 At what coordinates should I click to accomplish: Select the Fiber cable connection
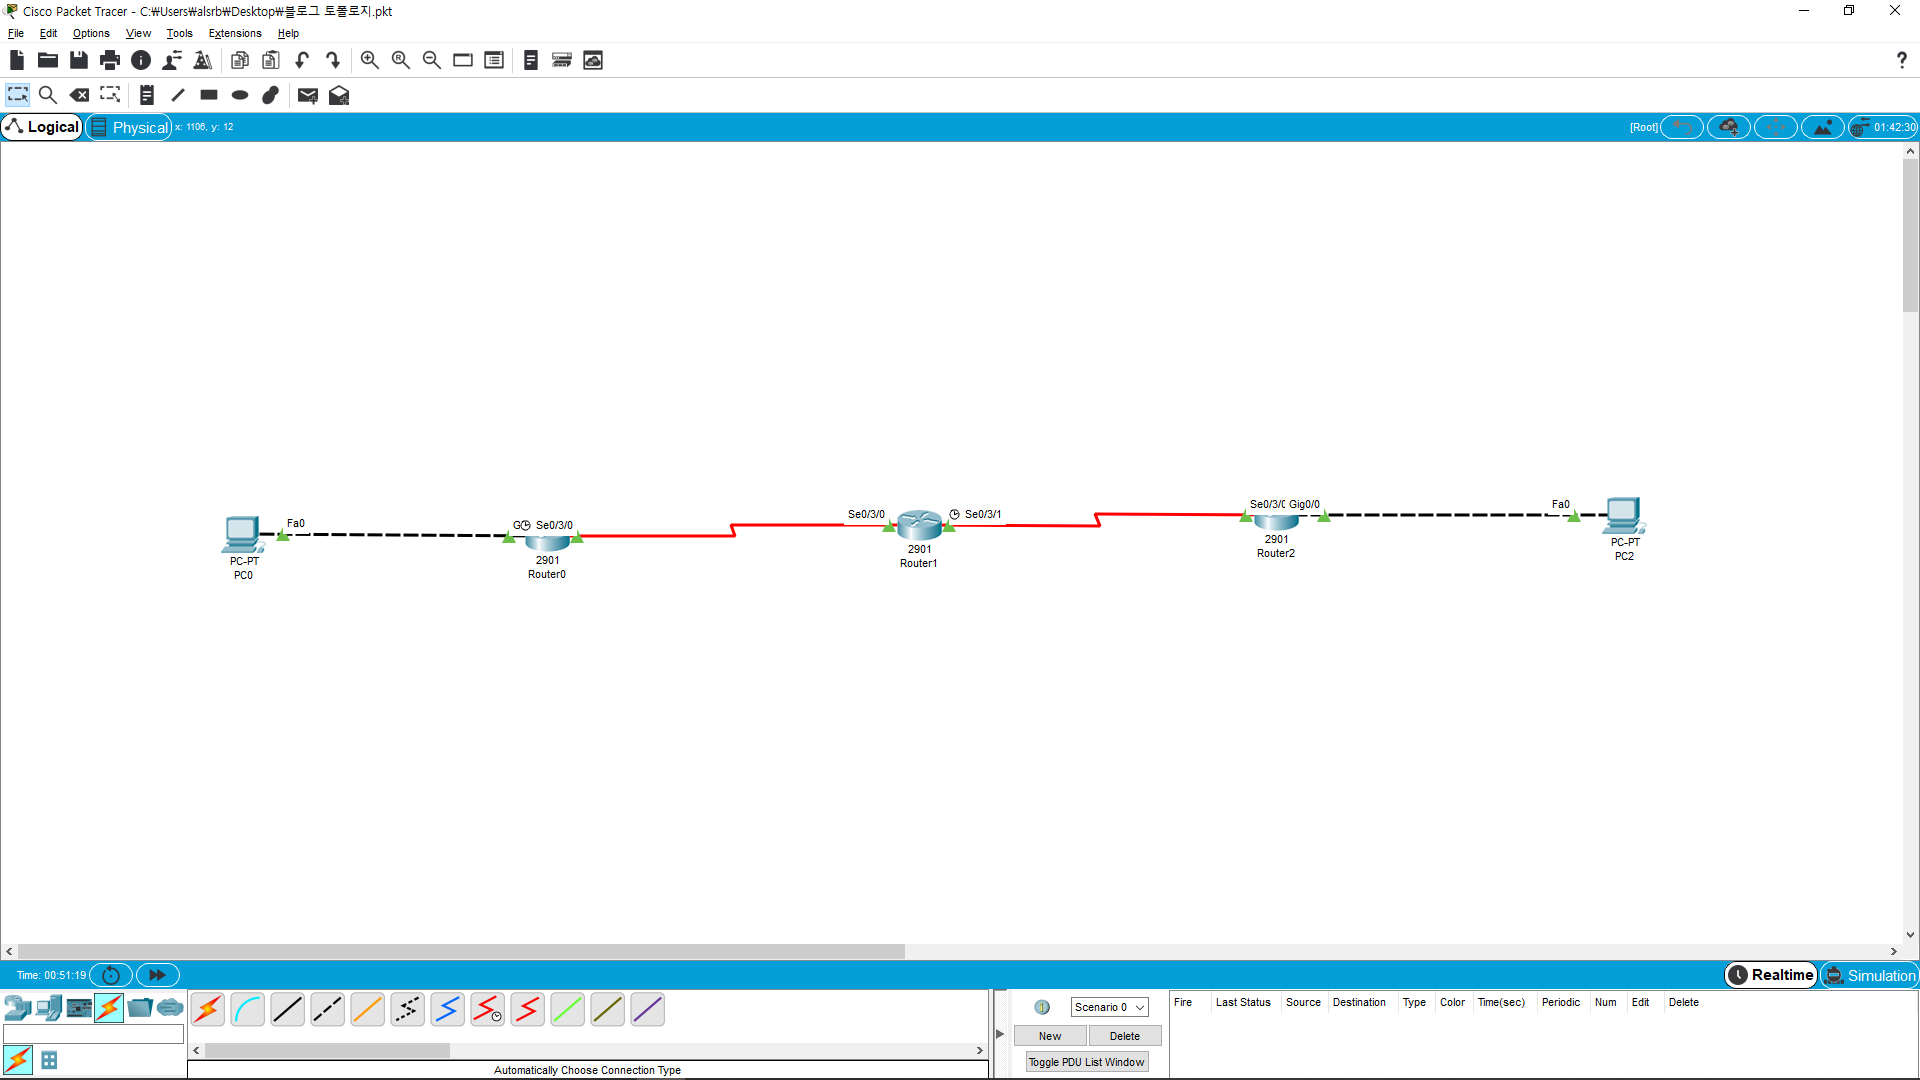click(367, 1010)
